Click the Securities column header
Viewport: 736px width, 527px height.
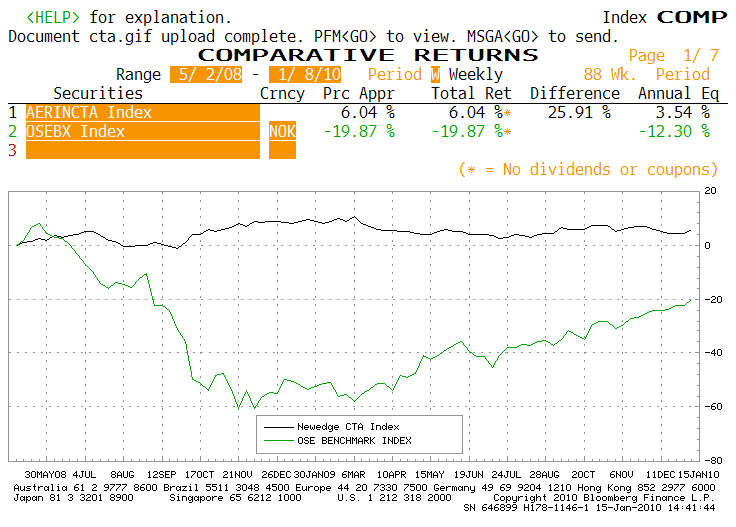click(x=98, y=93)
